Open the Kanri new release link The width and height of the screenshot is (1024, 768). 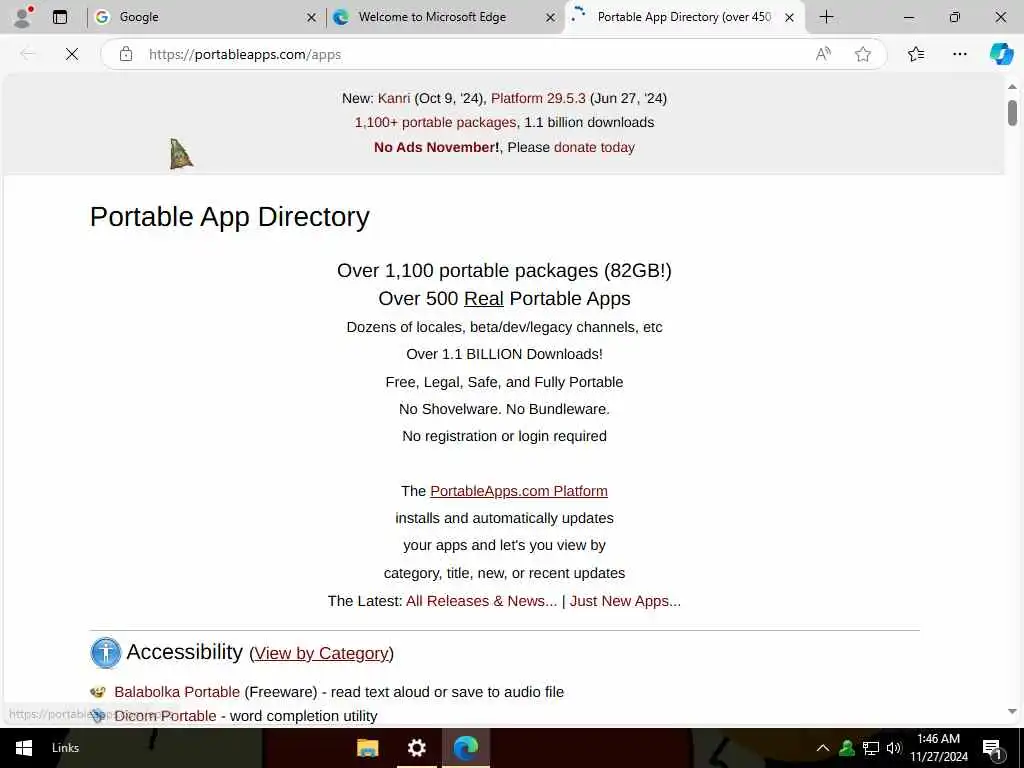click(394, 99)
